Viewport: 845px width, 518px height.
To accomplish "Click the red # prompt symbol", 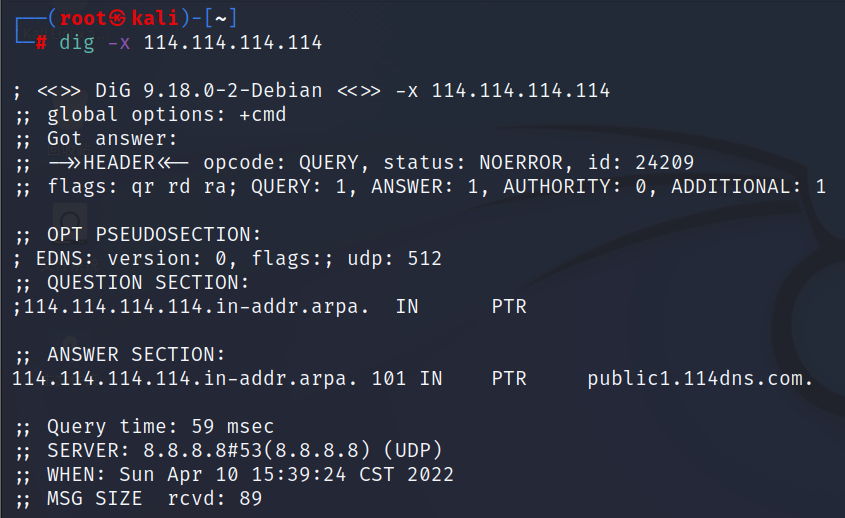I will pos(41,43).
